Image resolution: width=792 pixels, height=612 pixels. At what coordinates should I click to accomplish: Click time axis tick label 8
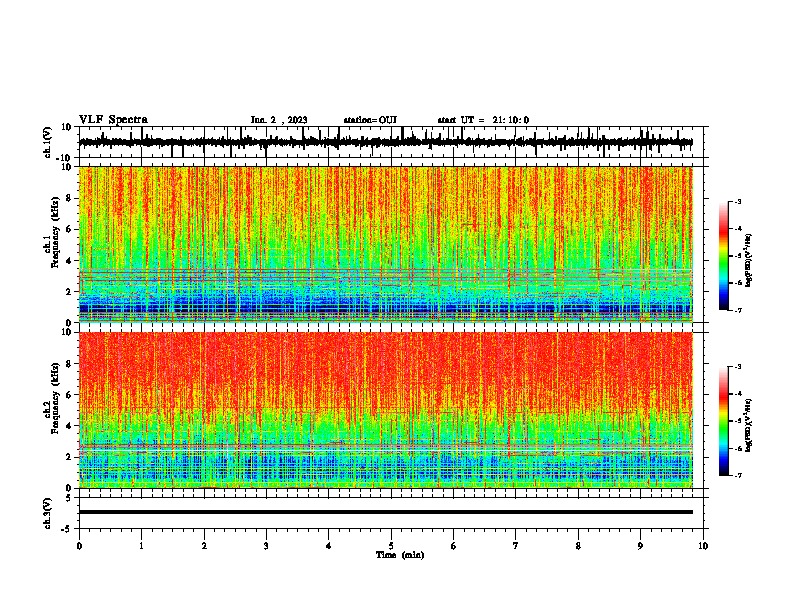(578, 546)
